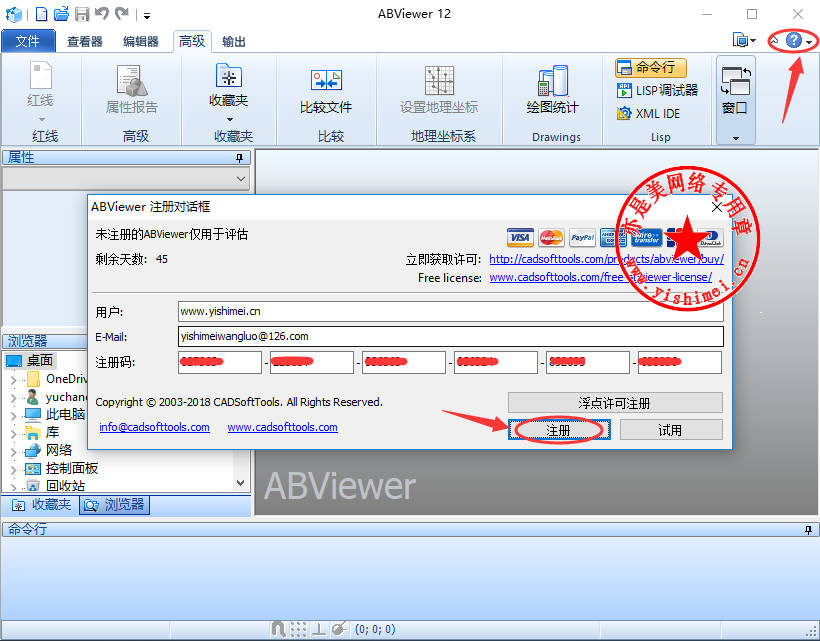Open the www.cadsofttools.com link

pos(282,427)
